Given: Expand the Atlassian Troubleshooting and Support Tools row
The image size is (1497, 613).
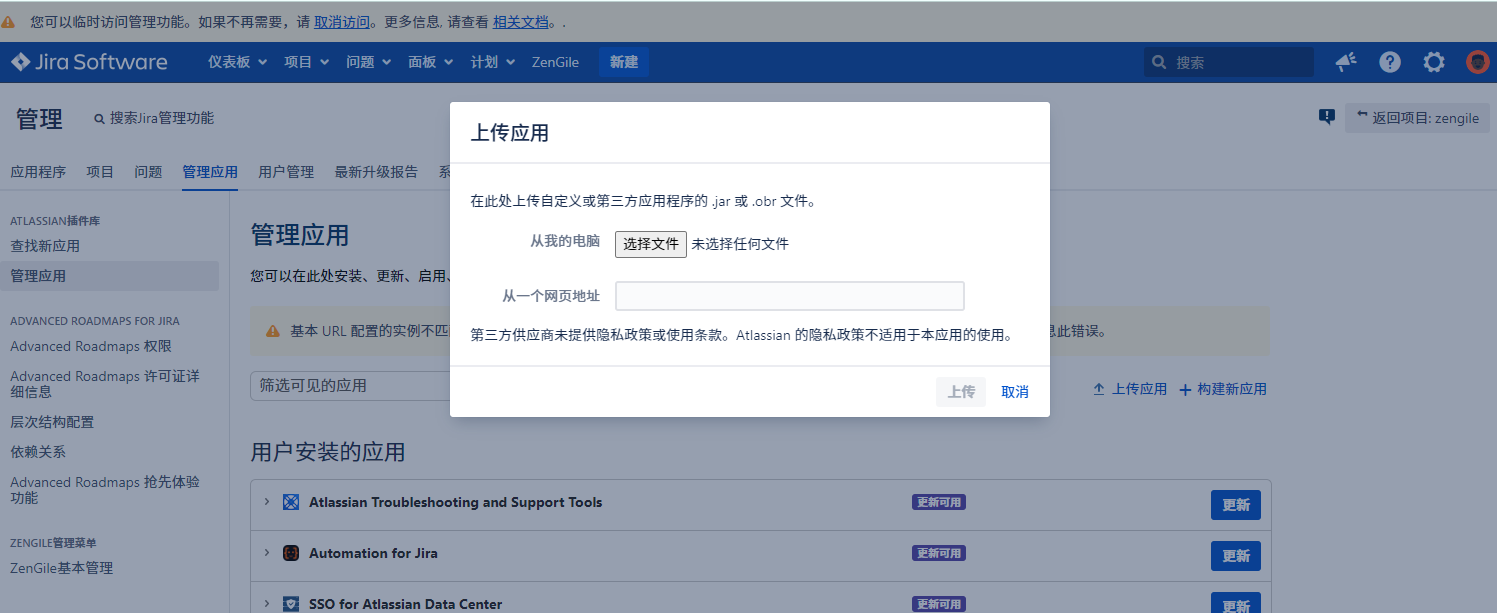Looking at the screenshot, I should point(267,501).
